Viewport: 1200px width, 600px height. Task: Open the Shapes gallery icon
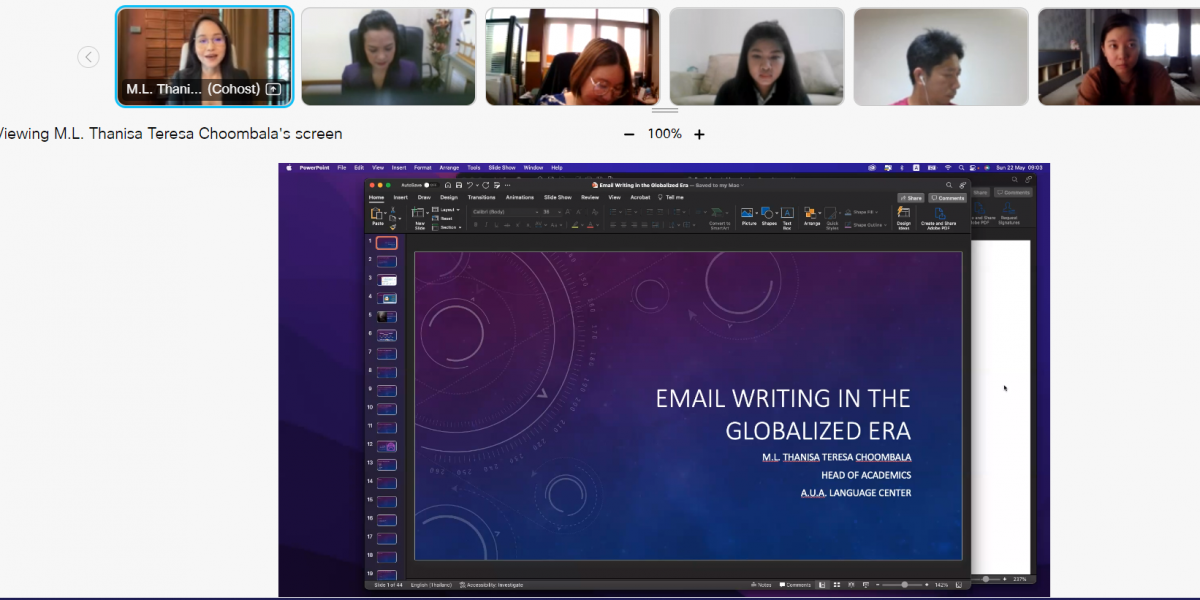point(768,215)
